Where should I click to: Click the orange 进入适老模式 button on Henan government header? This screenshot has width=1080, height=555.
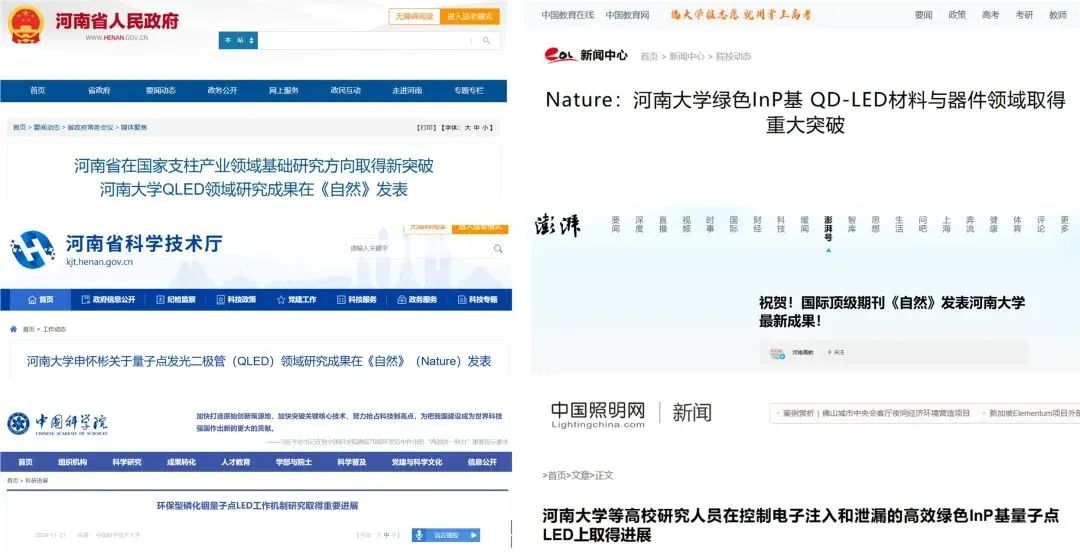click(x=470, y=17)
